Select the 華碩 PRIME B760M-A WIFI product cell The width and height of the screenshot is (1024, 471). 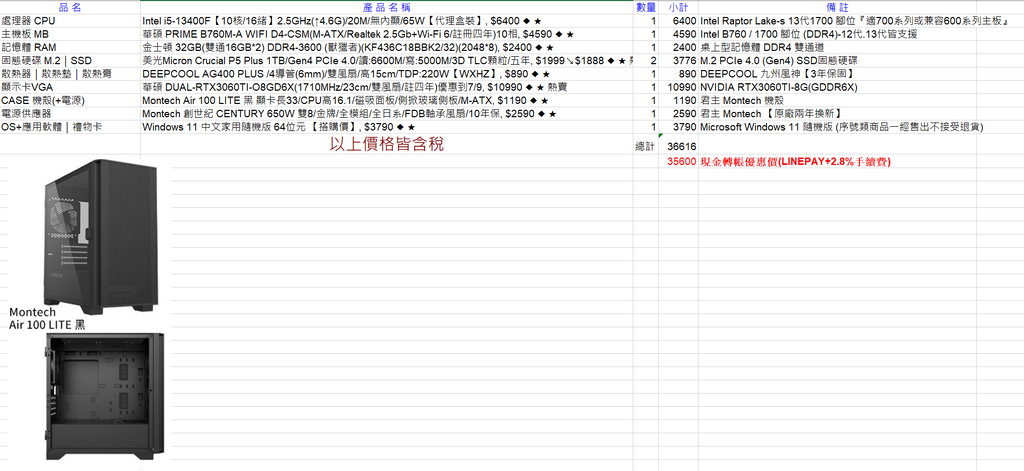(x=386, y=35)
